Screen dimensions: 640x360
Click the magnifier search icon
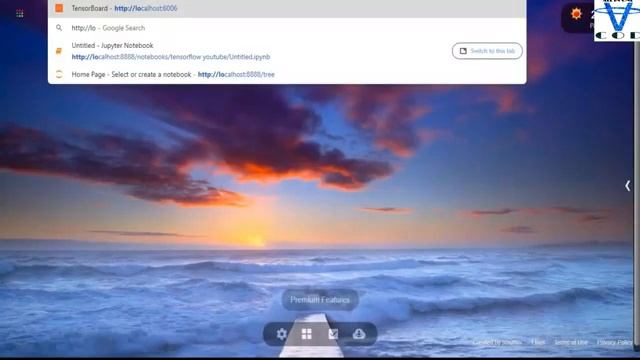[59, 28]
